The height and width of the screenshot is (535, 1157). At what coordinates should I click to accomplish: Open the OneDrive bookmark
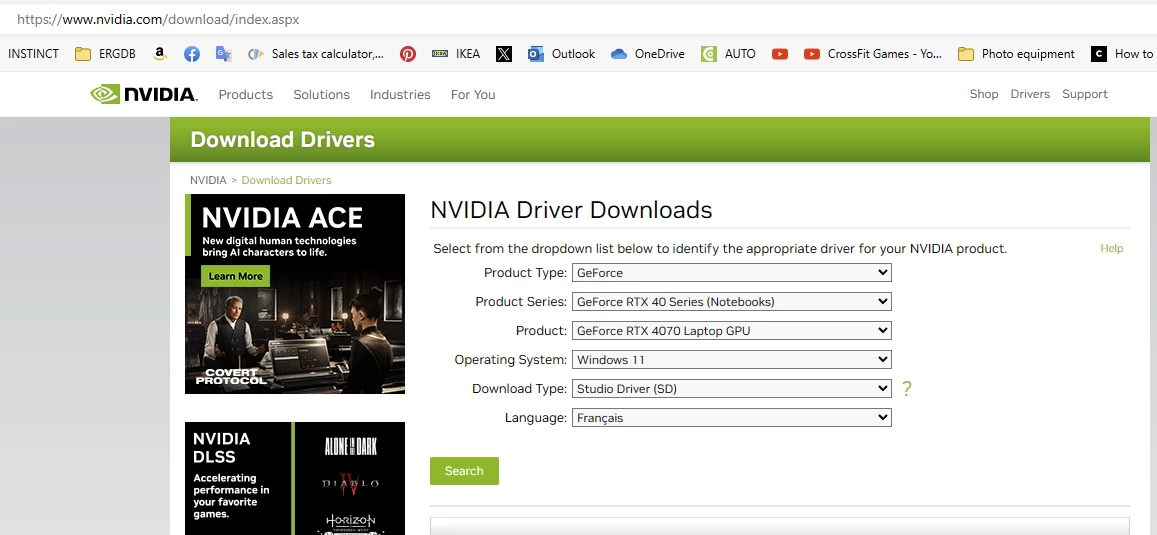tap(648, 54)
